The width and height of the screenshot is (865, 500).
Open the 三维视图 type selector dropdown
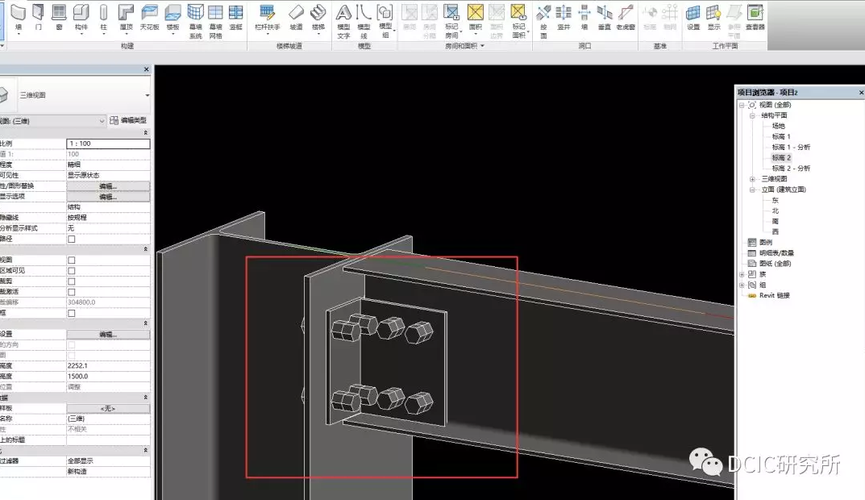[x=147, y=95]
